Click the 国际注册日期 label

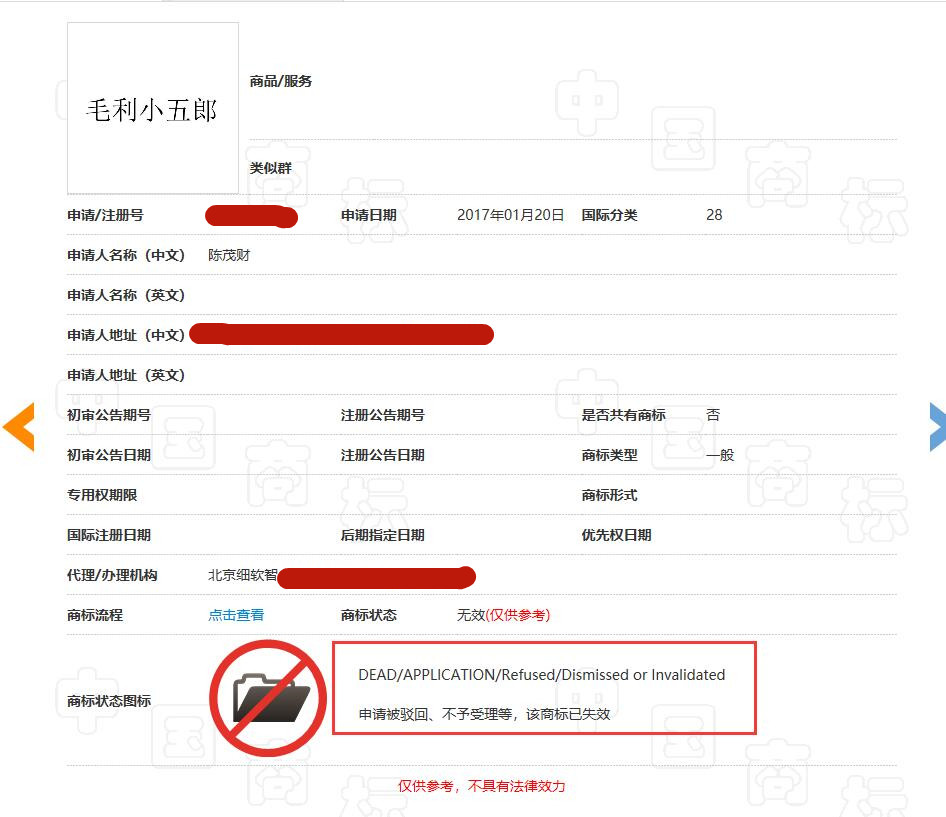click(109, 535)
